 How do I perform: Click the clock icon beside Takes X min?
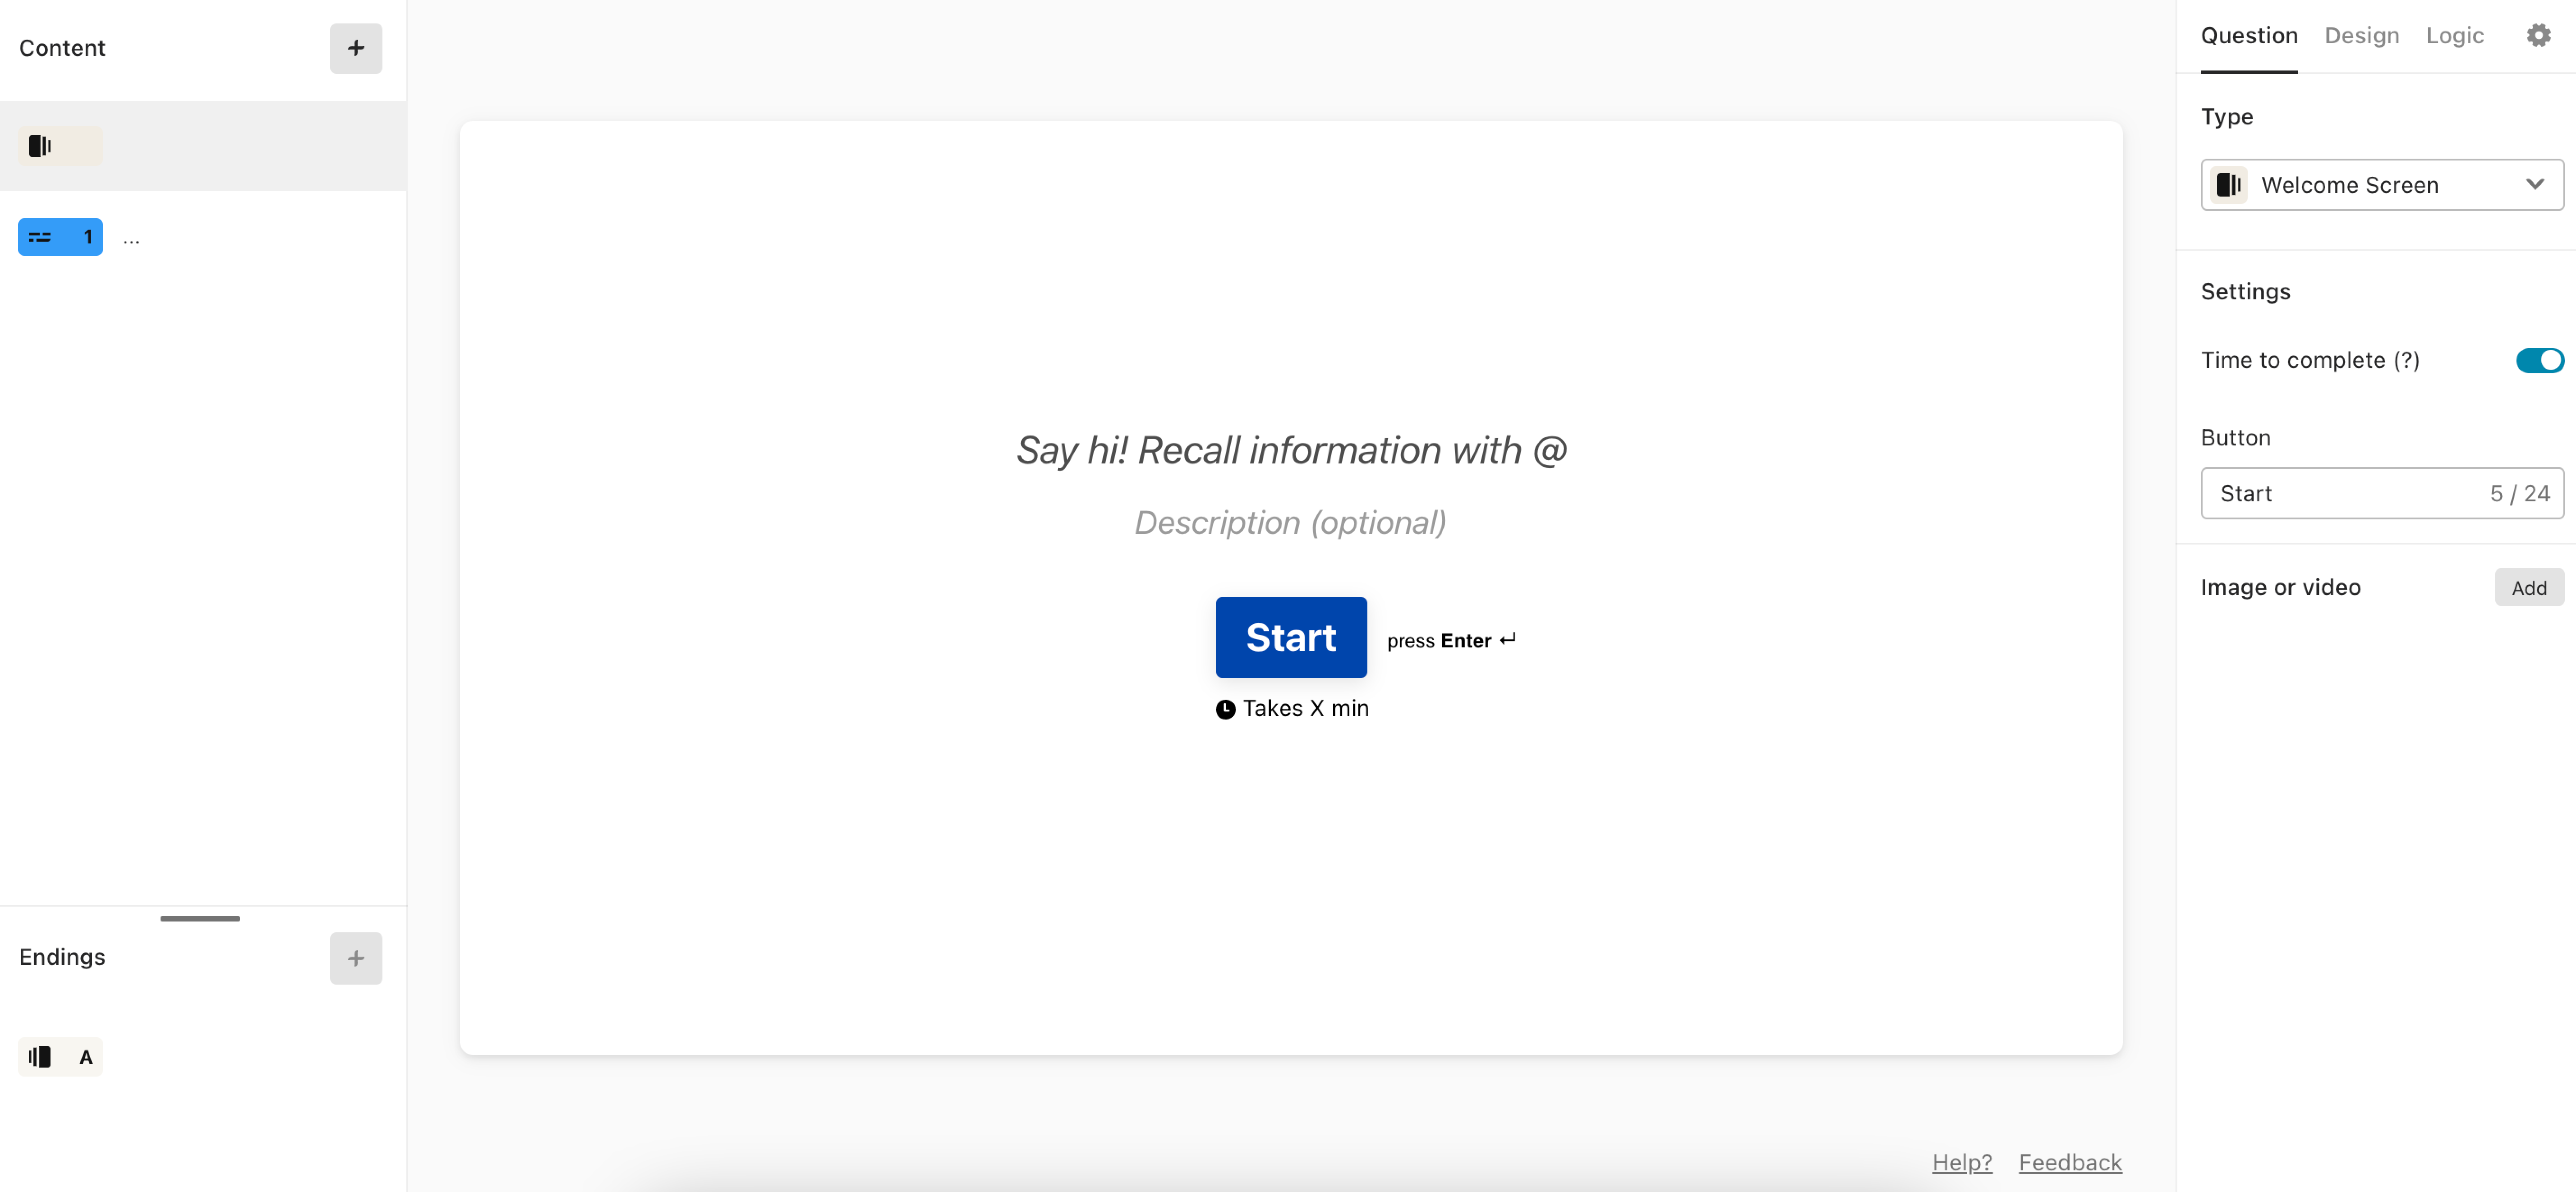pos(1225,709)
